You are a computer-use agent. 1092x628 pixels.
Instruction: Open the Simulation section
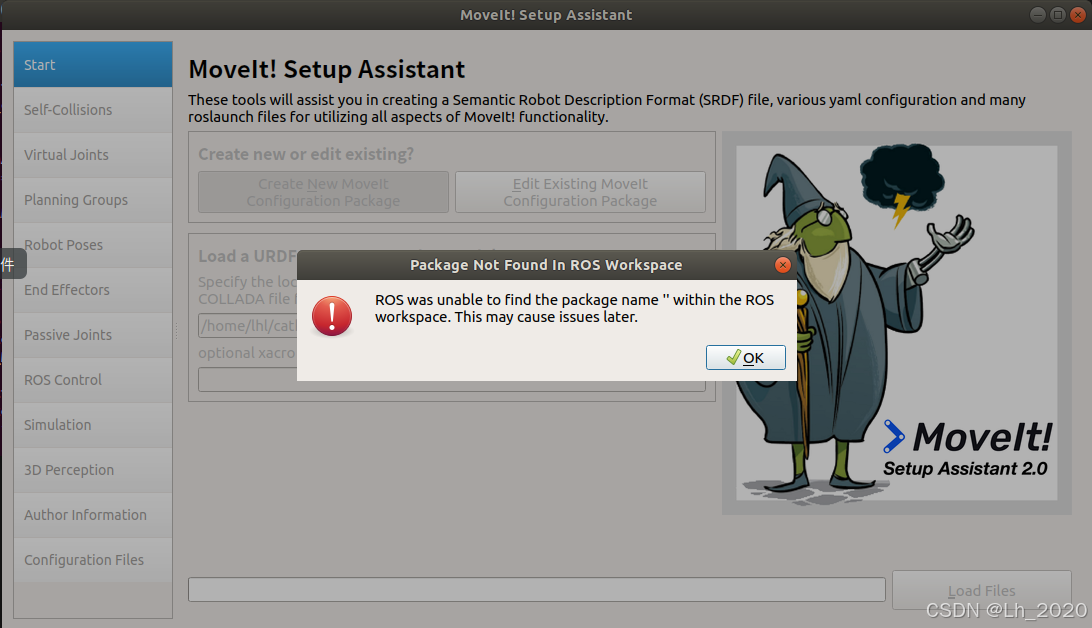pyautogui.click(x=93, y=425)
